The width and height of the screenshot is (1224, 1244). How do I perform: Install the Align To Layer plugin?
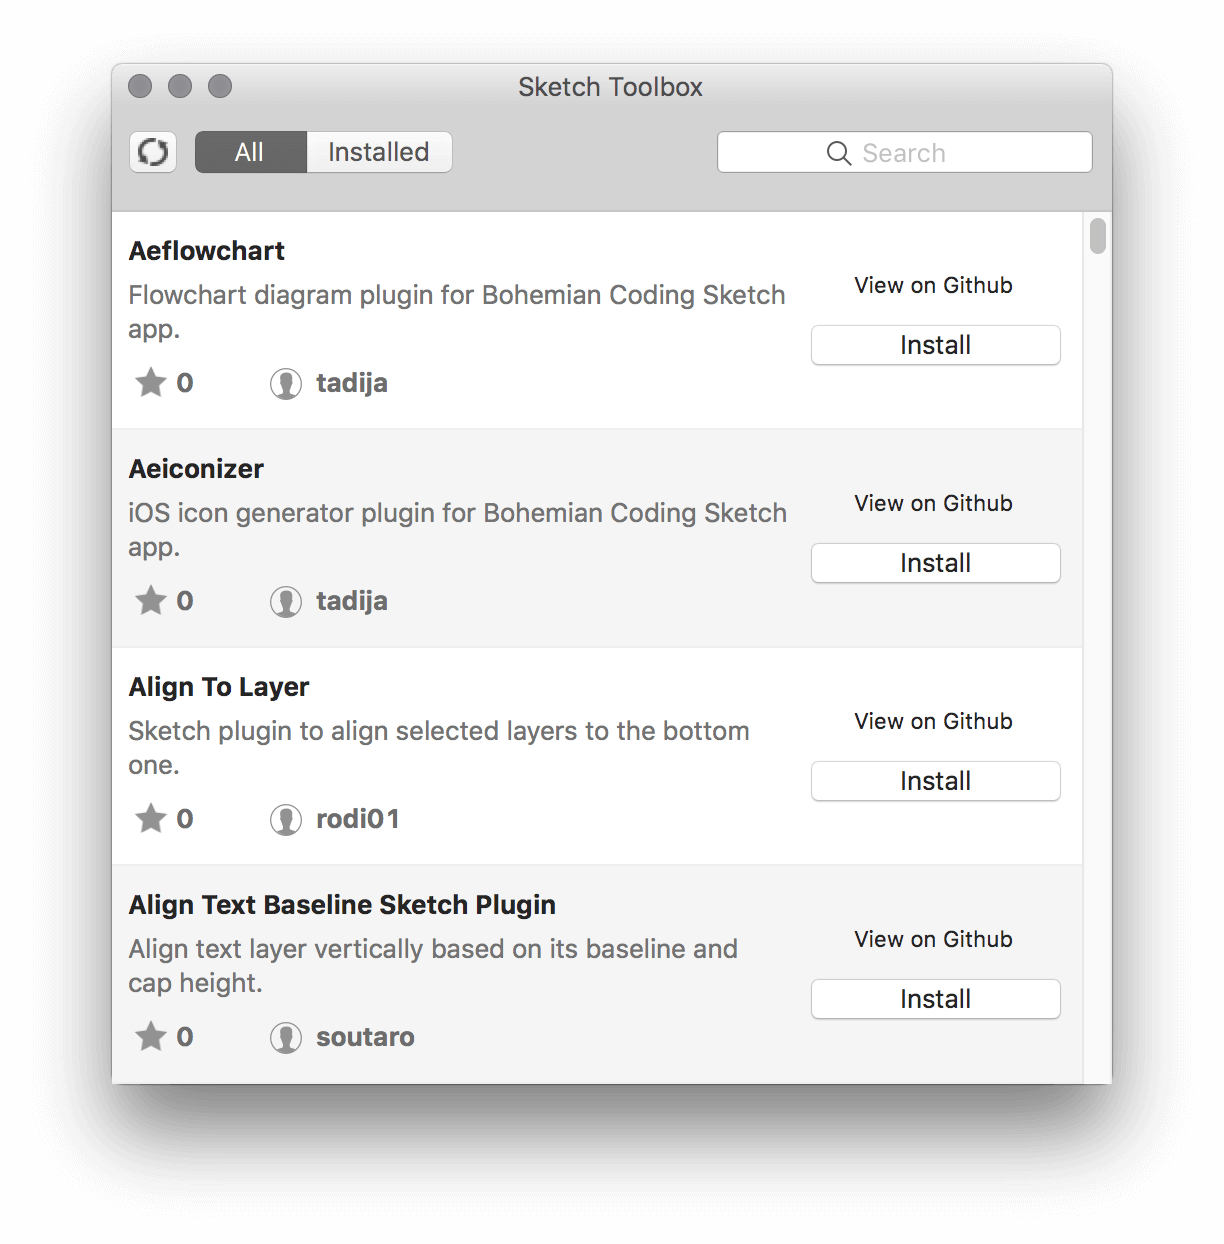(934, 781)
